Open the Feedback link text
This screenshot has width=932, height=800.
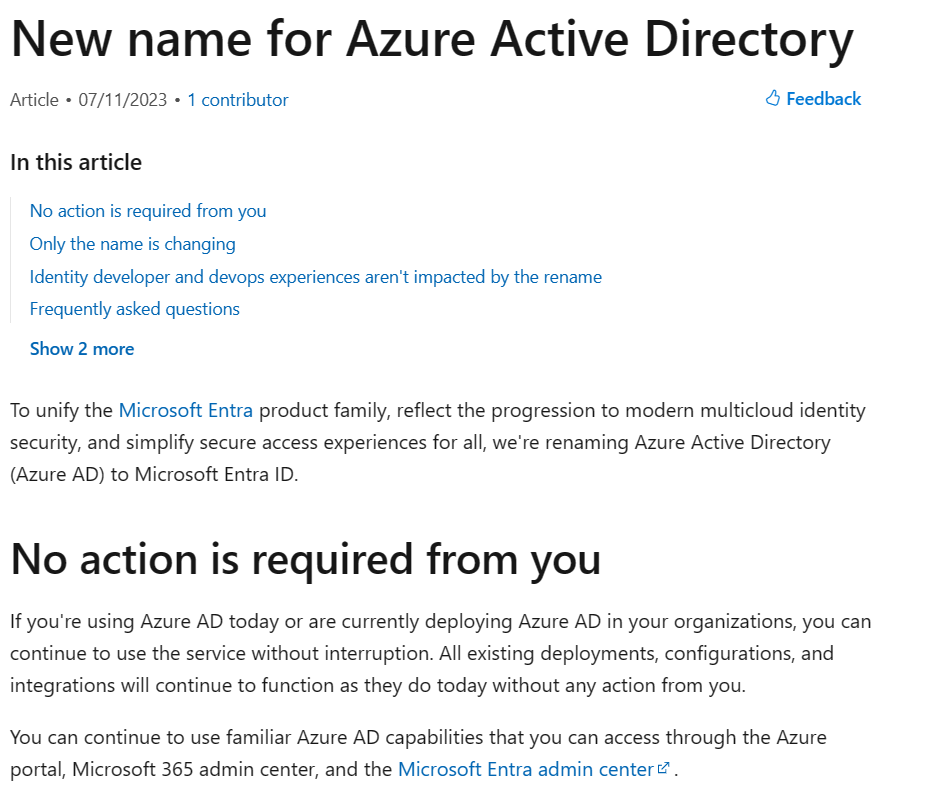[x=823, y=99]
